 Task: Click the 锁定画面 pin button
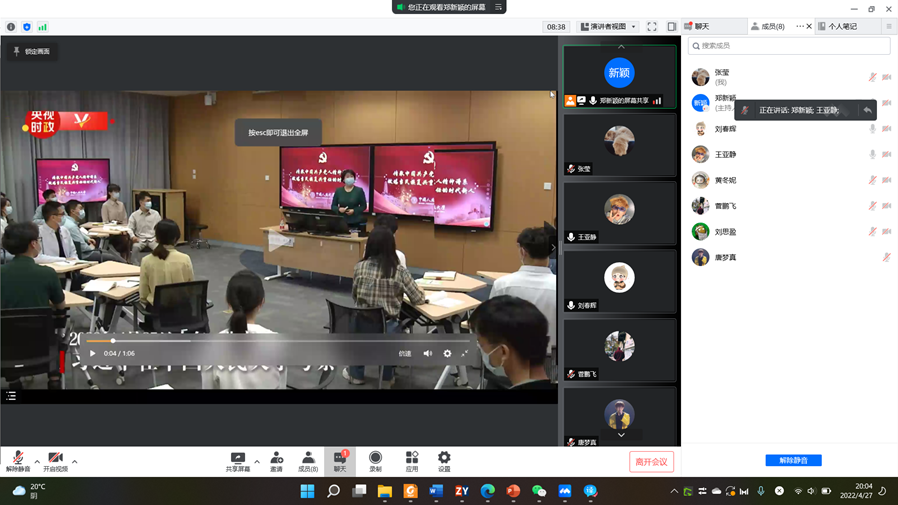32,52
